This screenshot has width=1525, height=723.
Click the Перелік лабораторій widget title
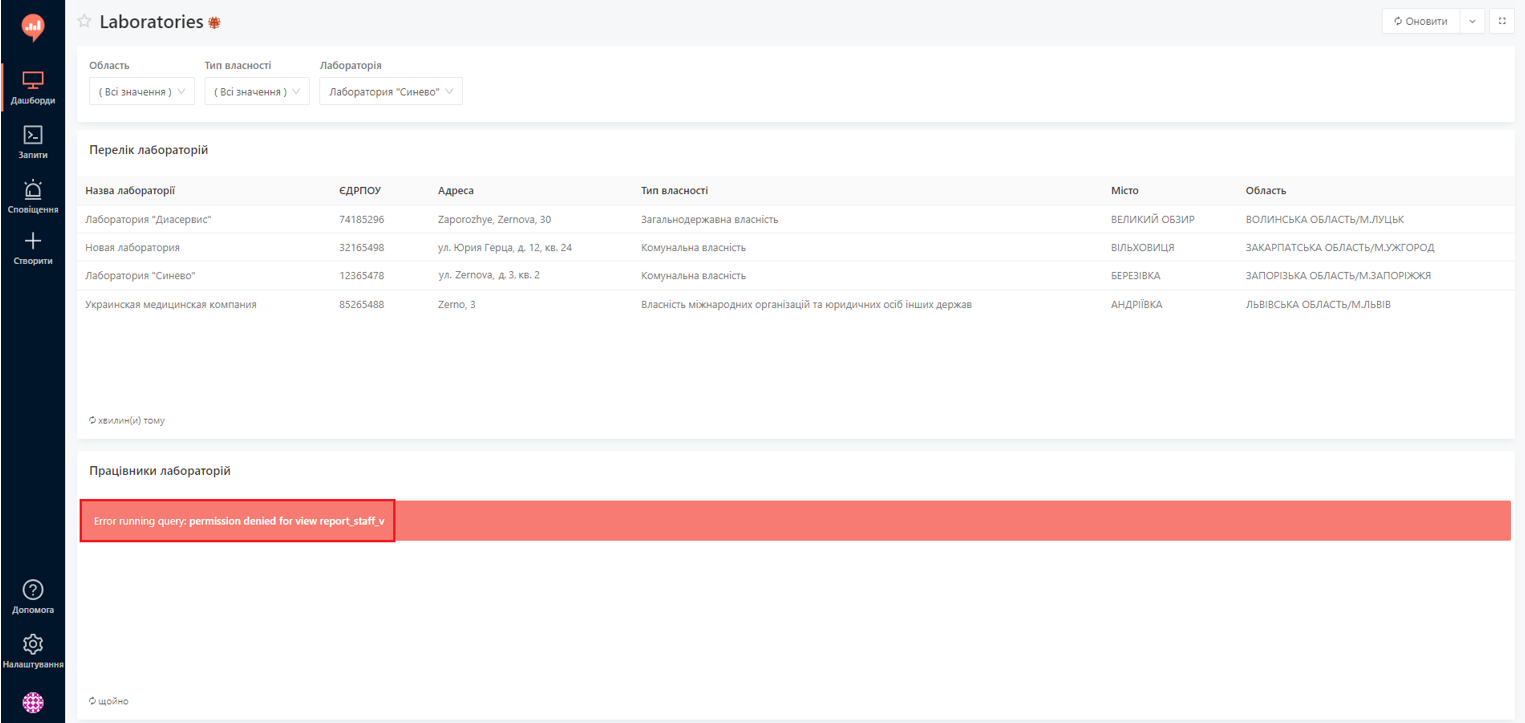tap(149, 150)
